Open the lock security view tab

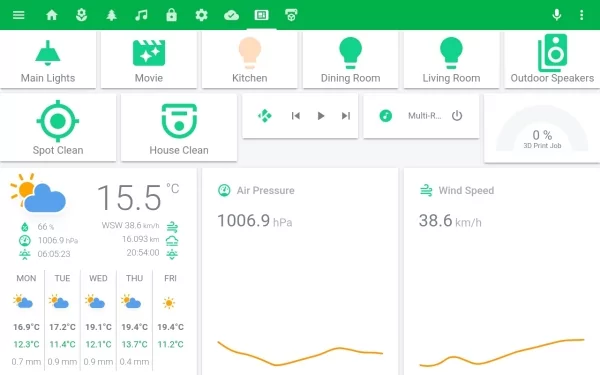(x=171, y=15)
